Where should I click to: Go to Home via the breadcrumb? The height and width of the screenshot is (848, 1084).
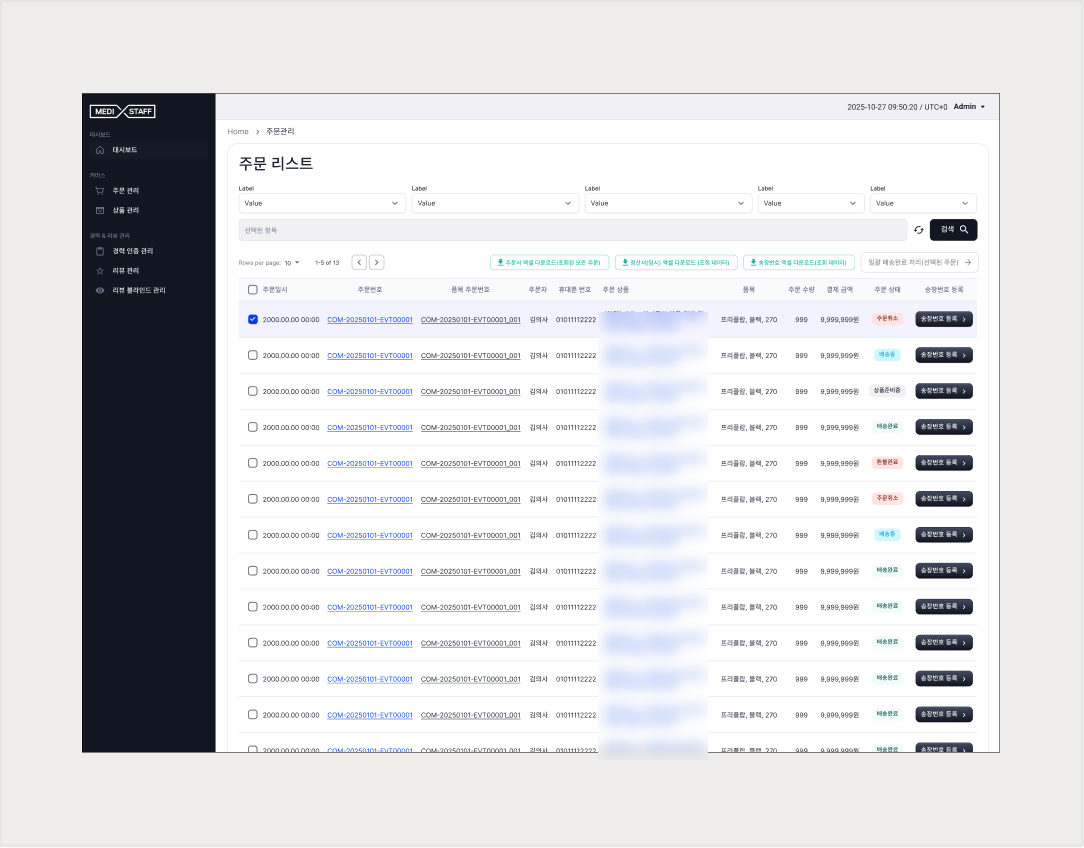coord(238,131)
